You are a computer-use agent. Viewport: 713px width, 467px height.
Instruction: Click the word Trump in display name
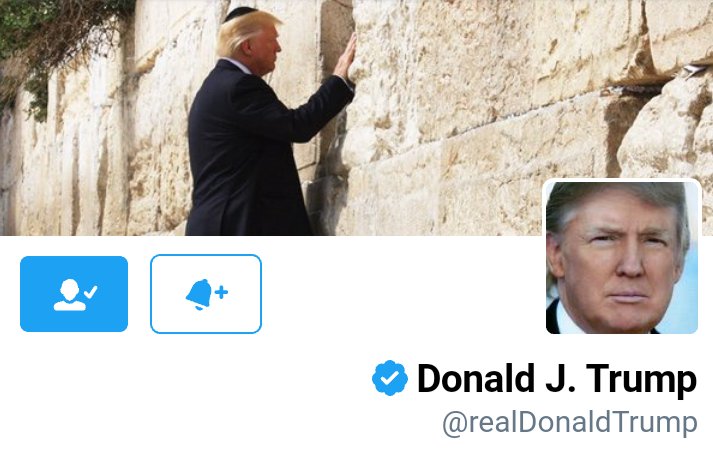[641, 379]
